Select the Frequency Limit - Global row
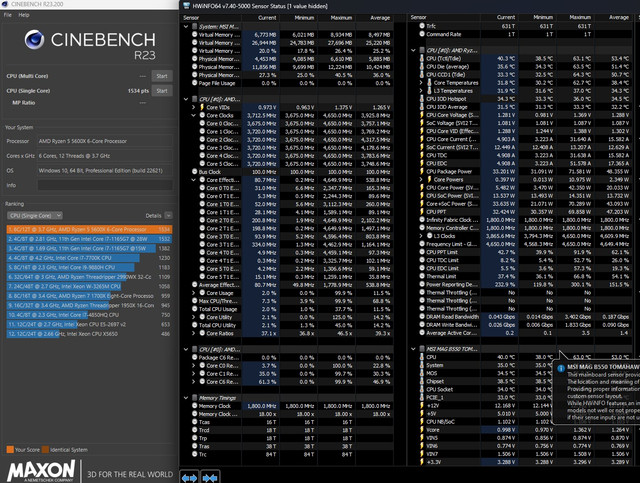The width and height of the screenshot is (640, 483). click(x=520, y=244)
